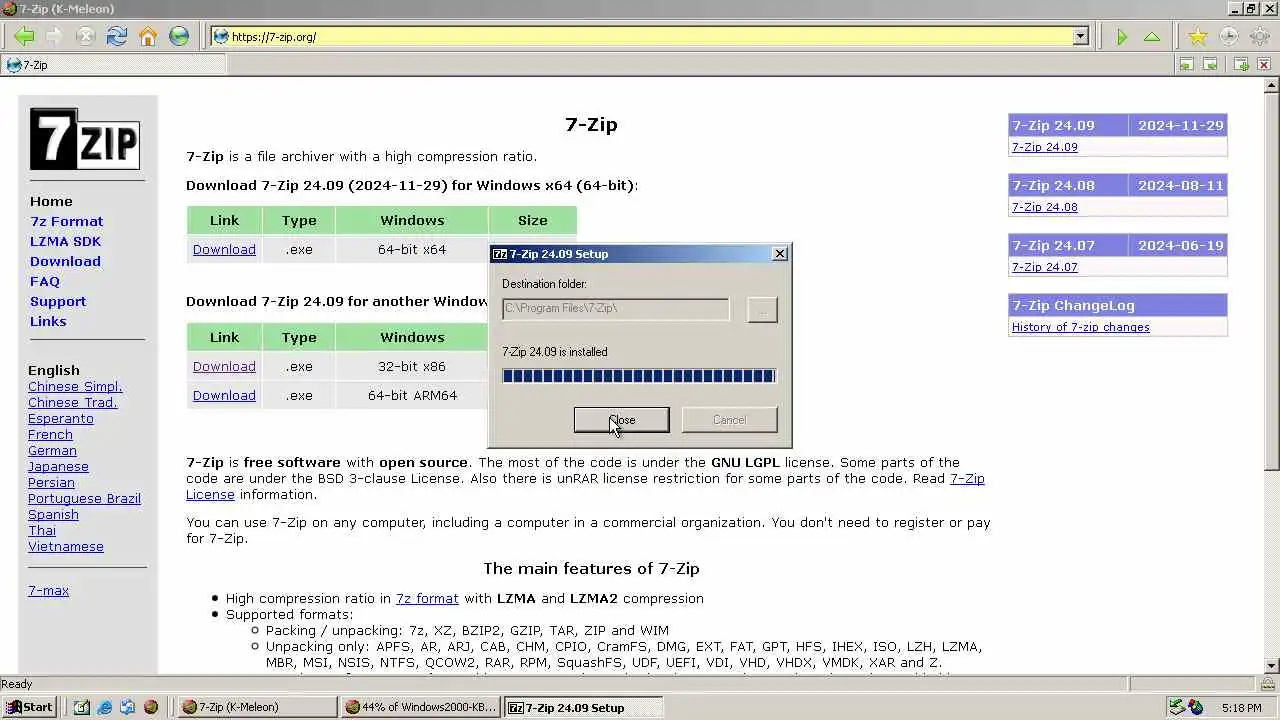This screenshot has height=720, width=1280.
Task: Launch Internet Explorer from quick launch
Action: click(105, 707)
